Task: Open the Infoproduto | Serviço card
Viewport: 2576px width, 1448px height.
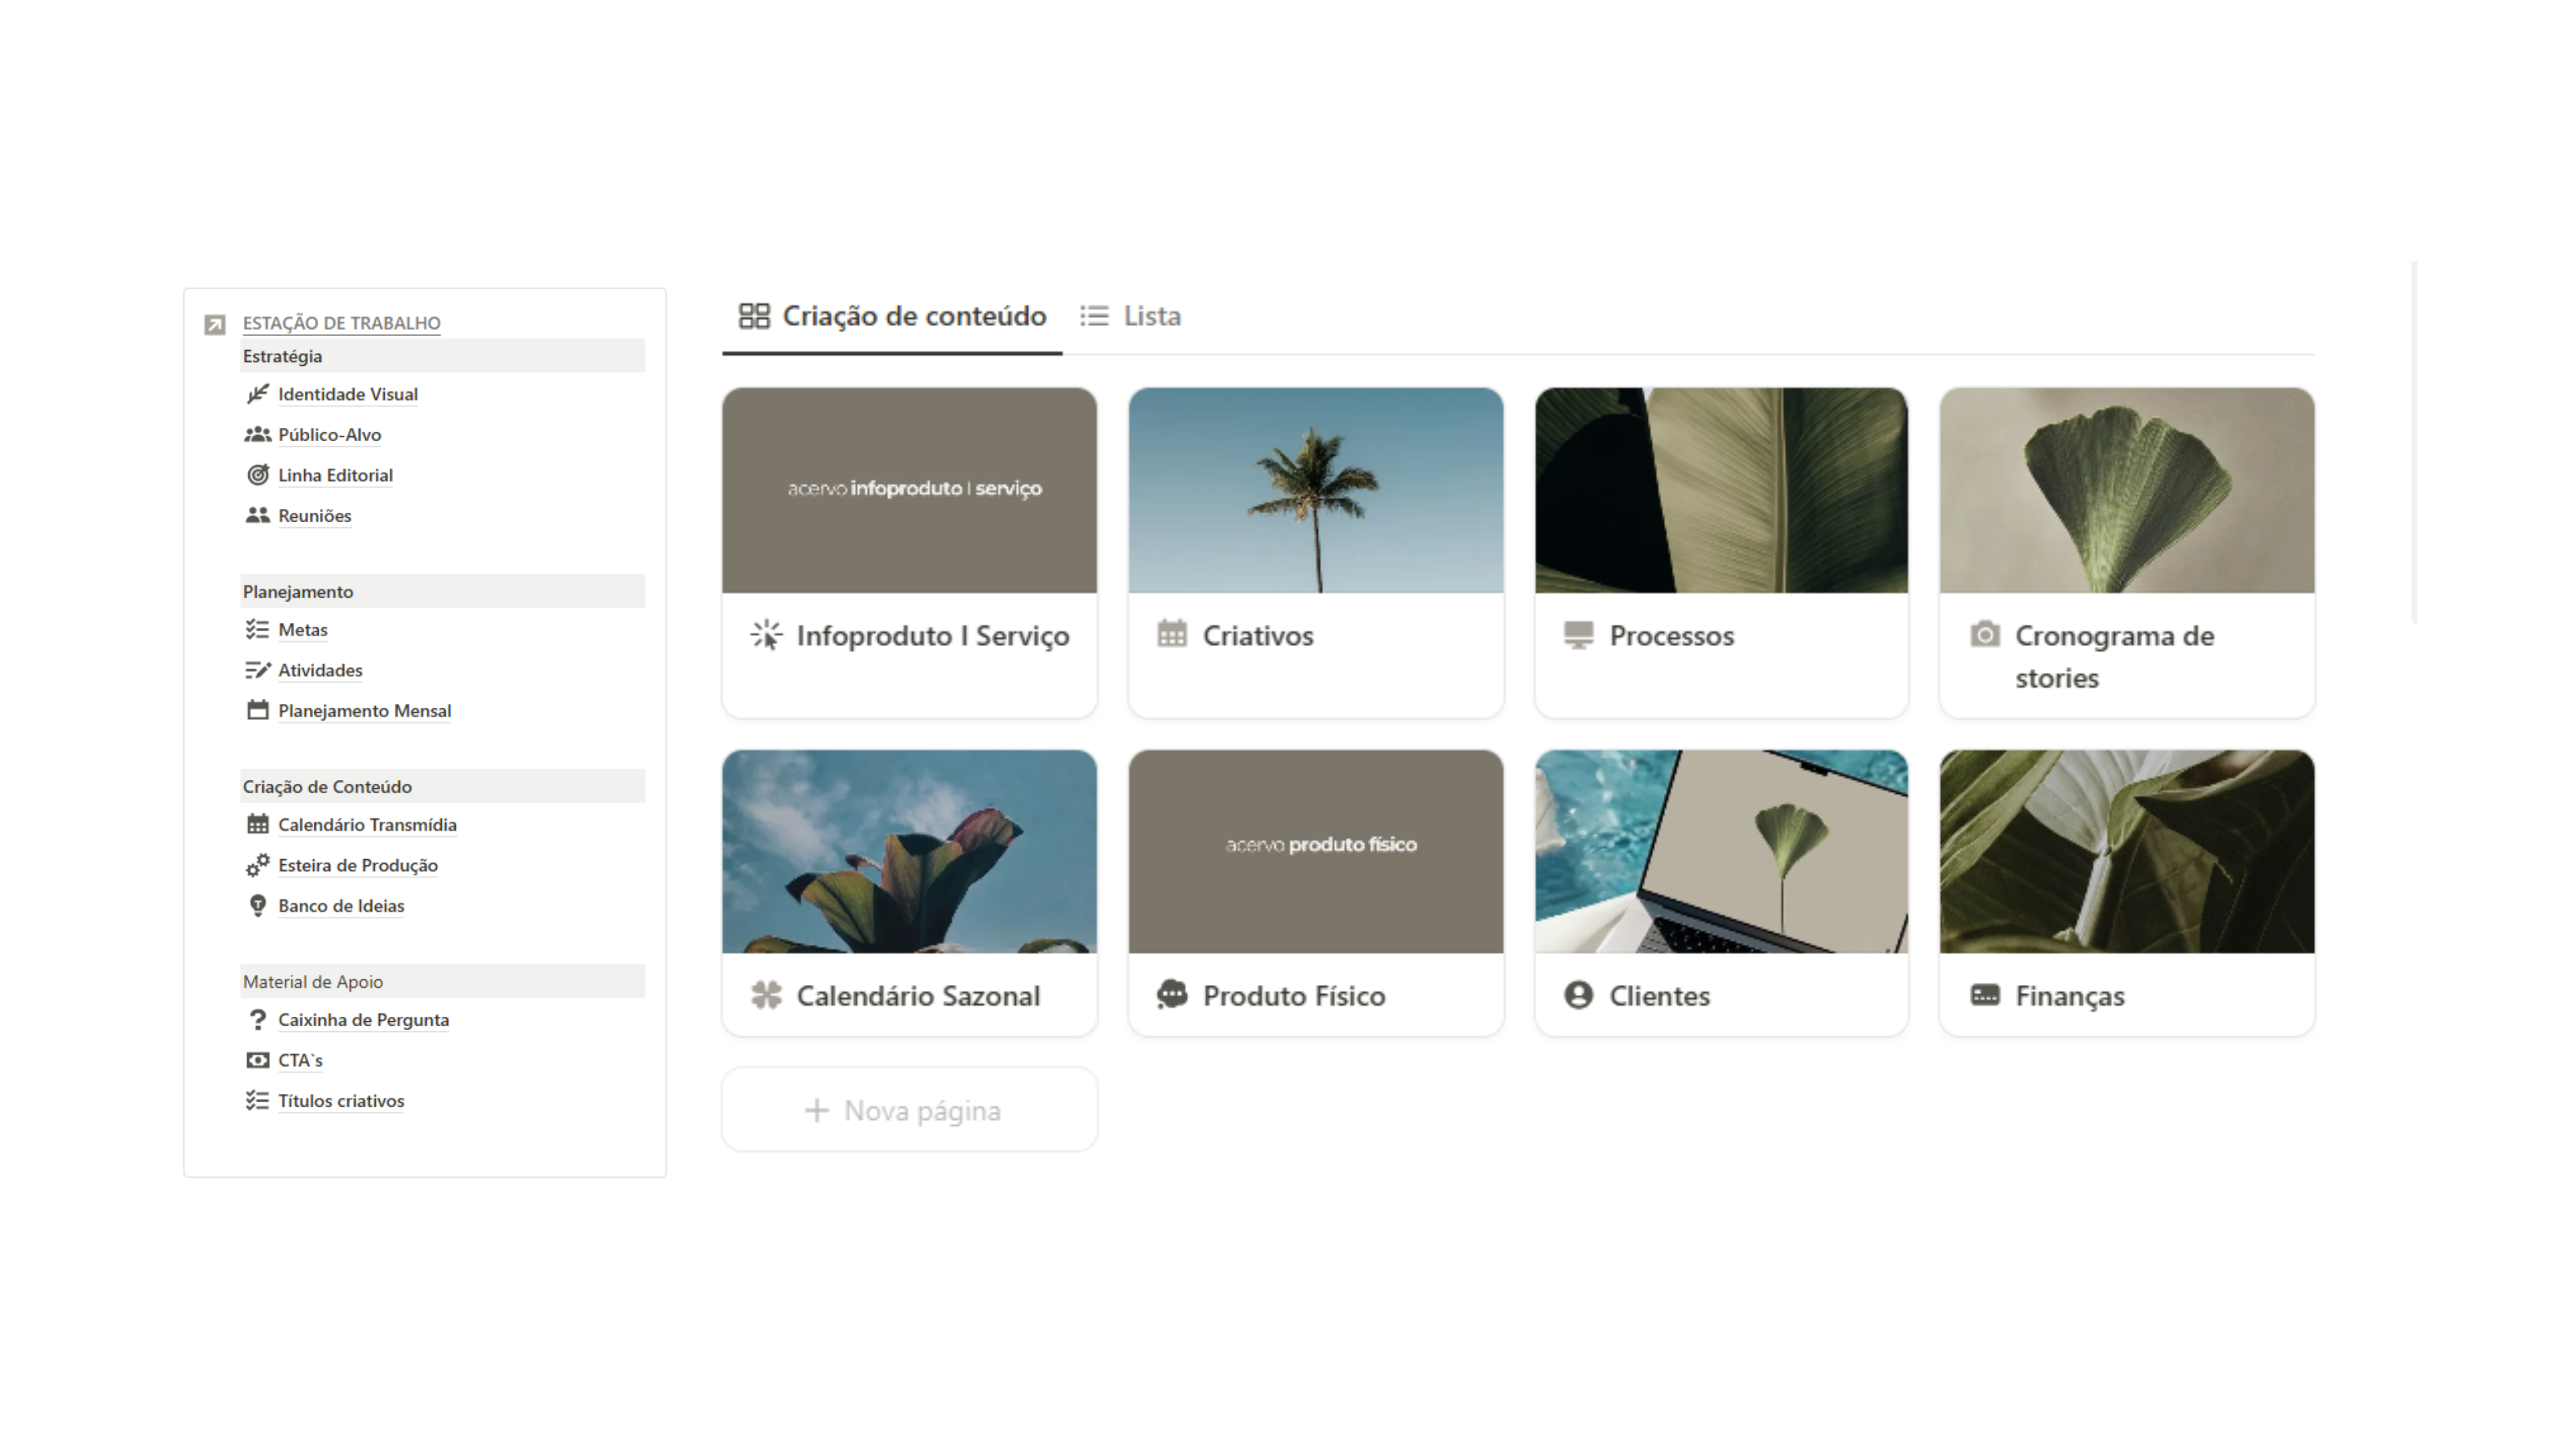Action: point(932,636)
